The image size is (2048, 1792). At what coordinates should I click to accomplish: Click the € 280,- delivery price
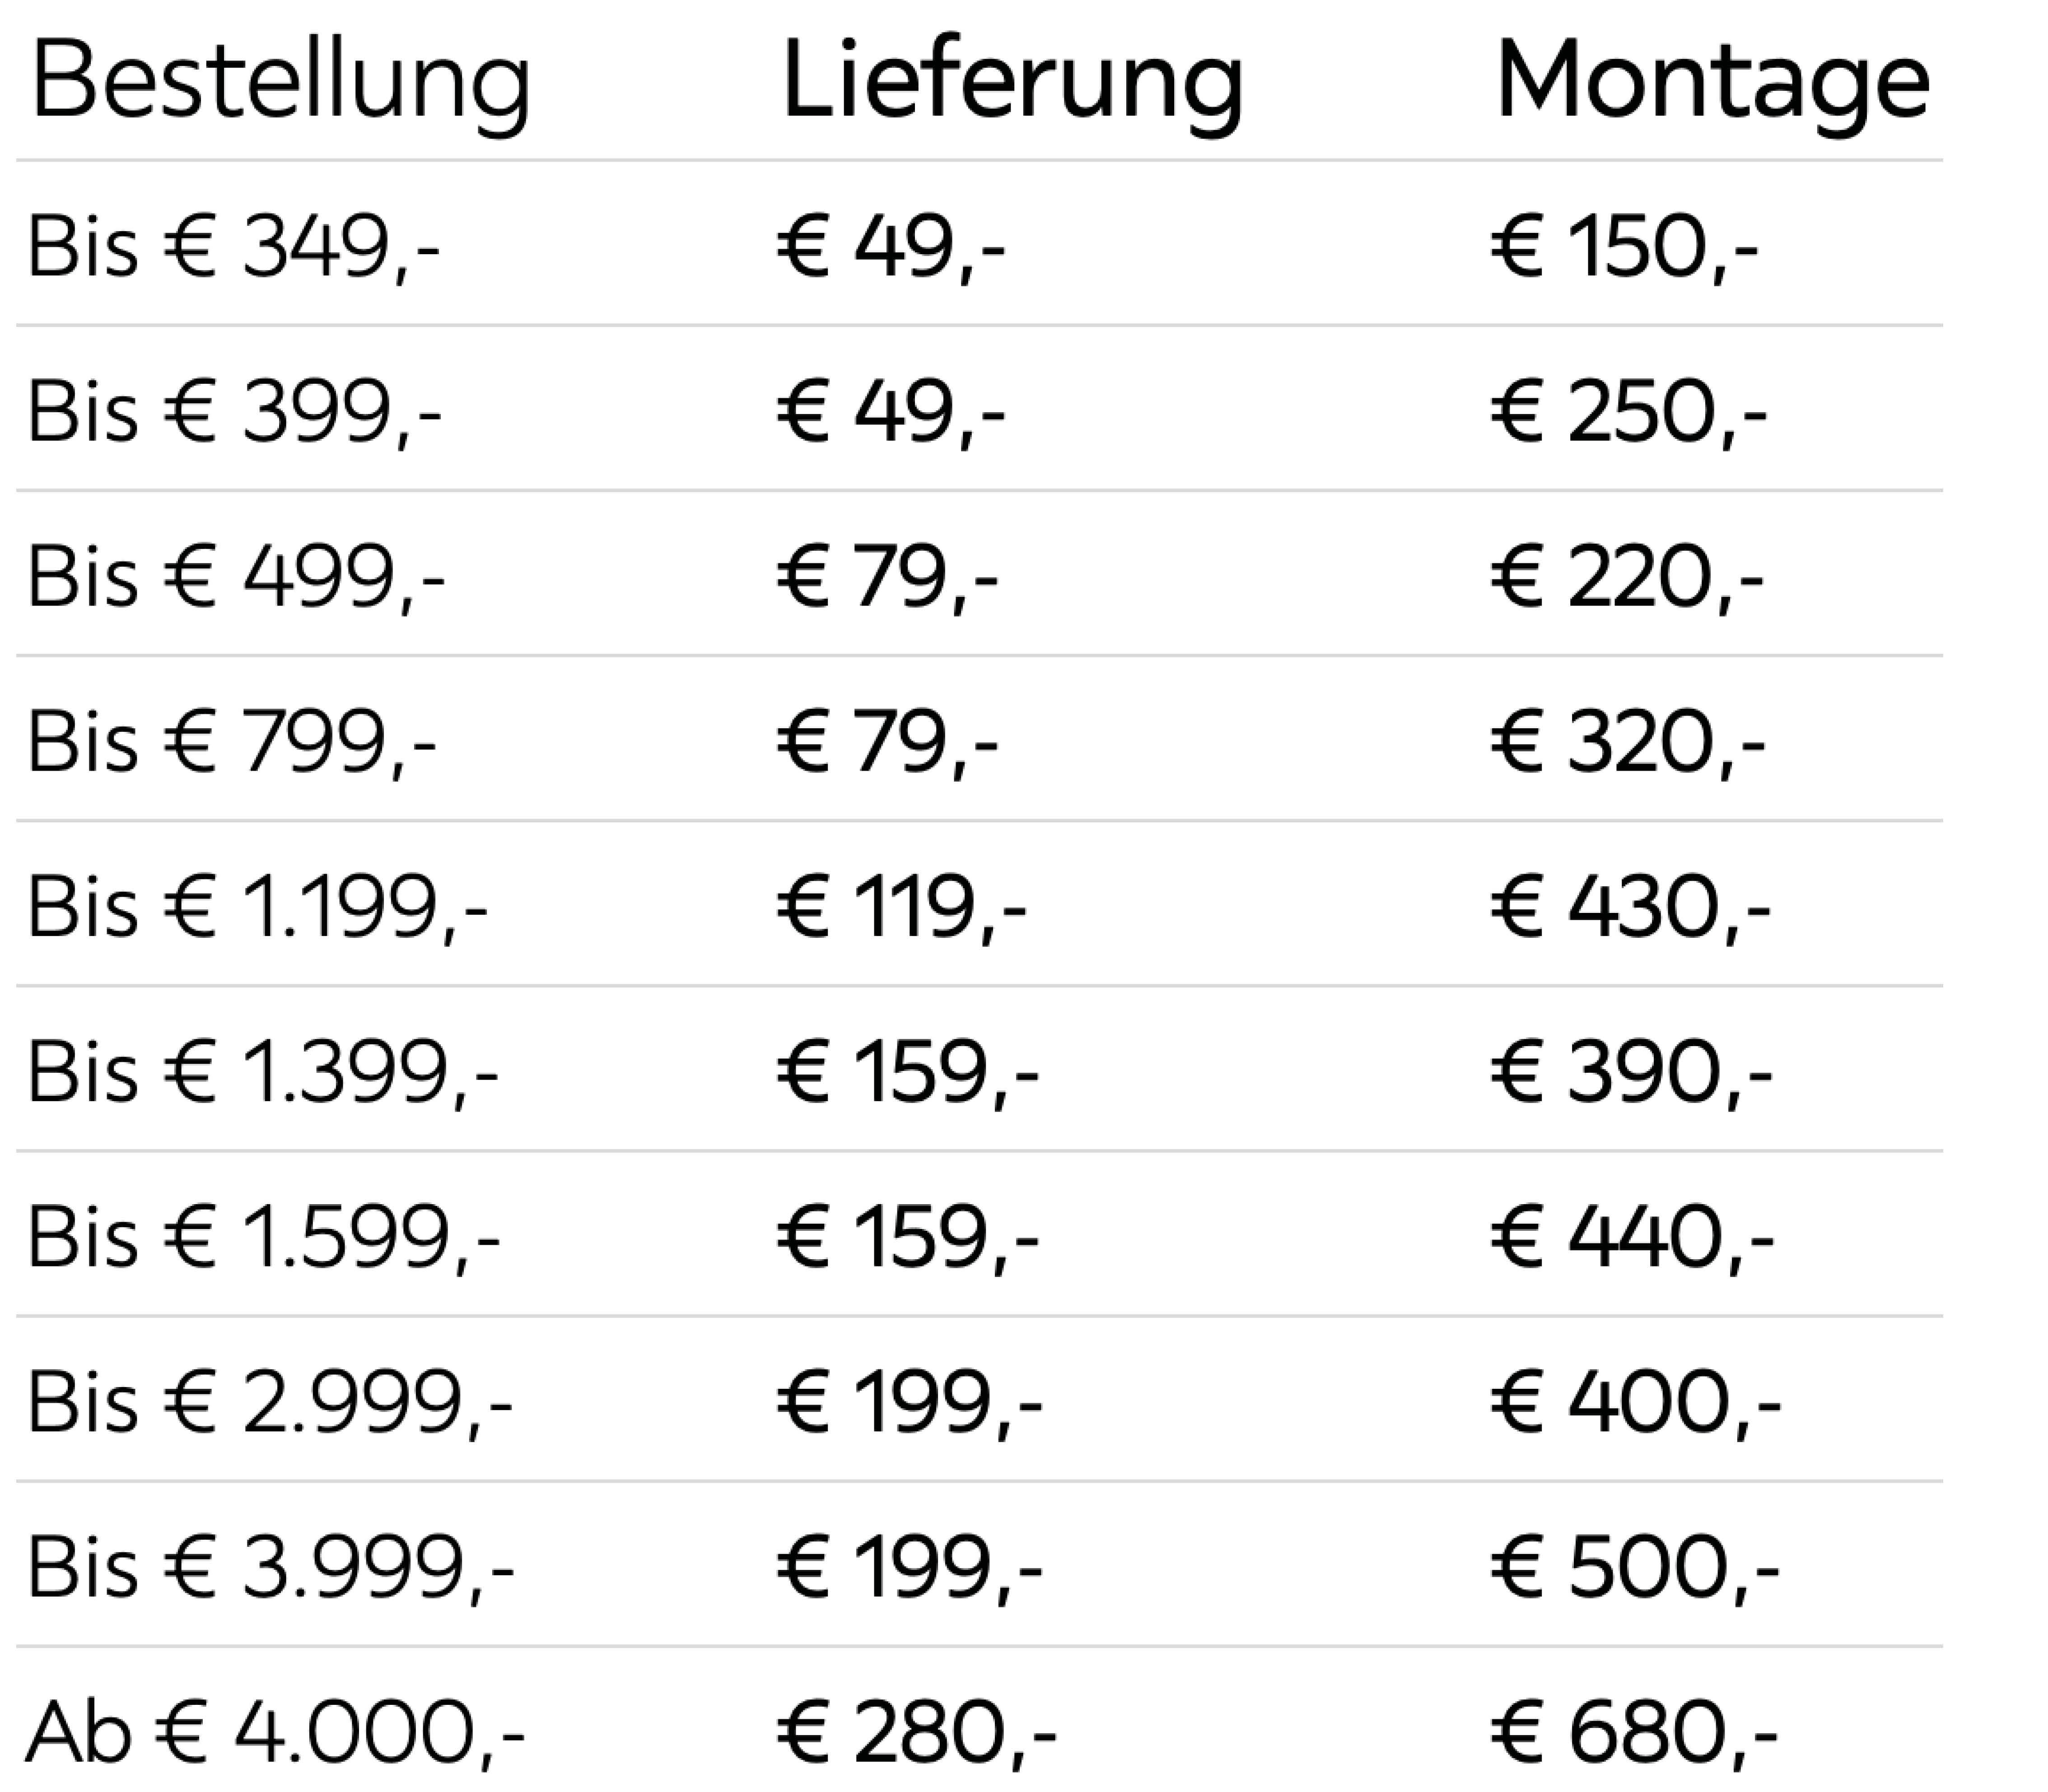pos(917,1732)
